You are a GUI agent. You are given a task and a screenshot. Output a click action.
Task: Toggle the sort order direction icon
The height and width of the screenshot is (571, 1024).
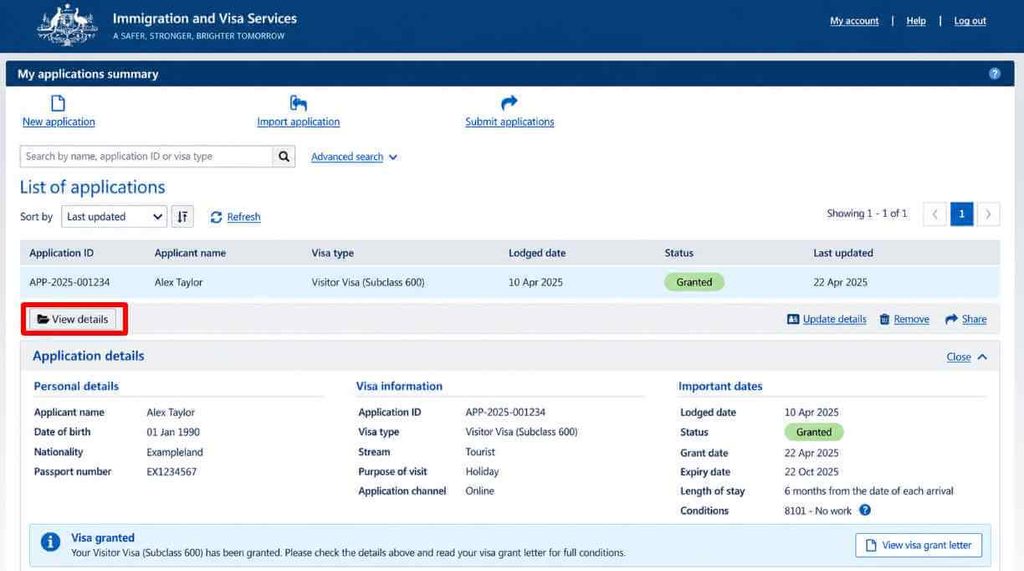coord(183,216)
